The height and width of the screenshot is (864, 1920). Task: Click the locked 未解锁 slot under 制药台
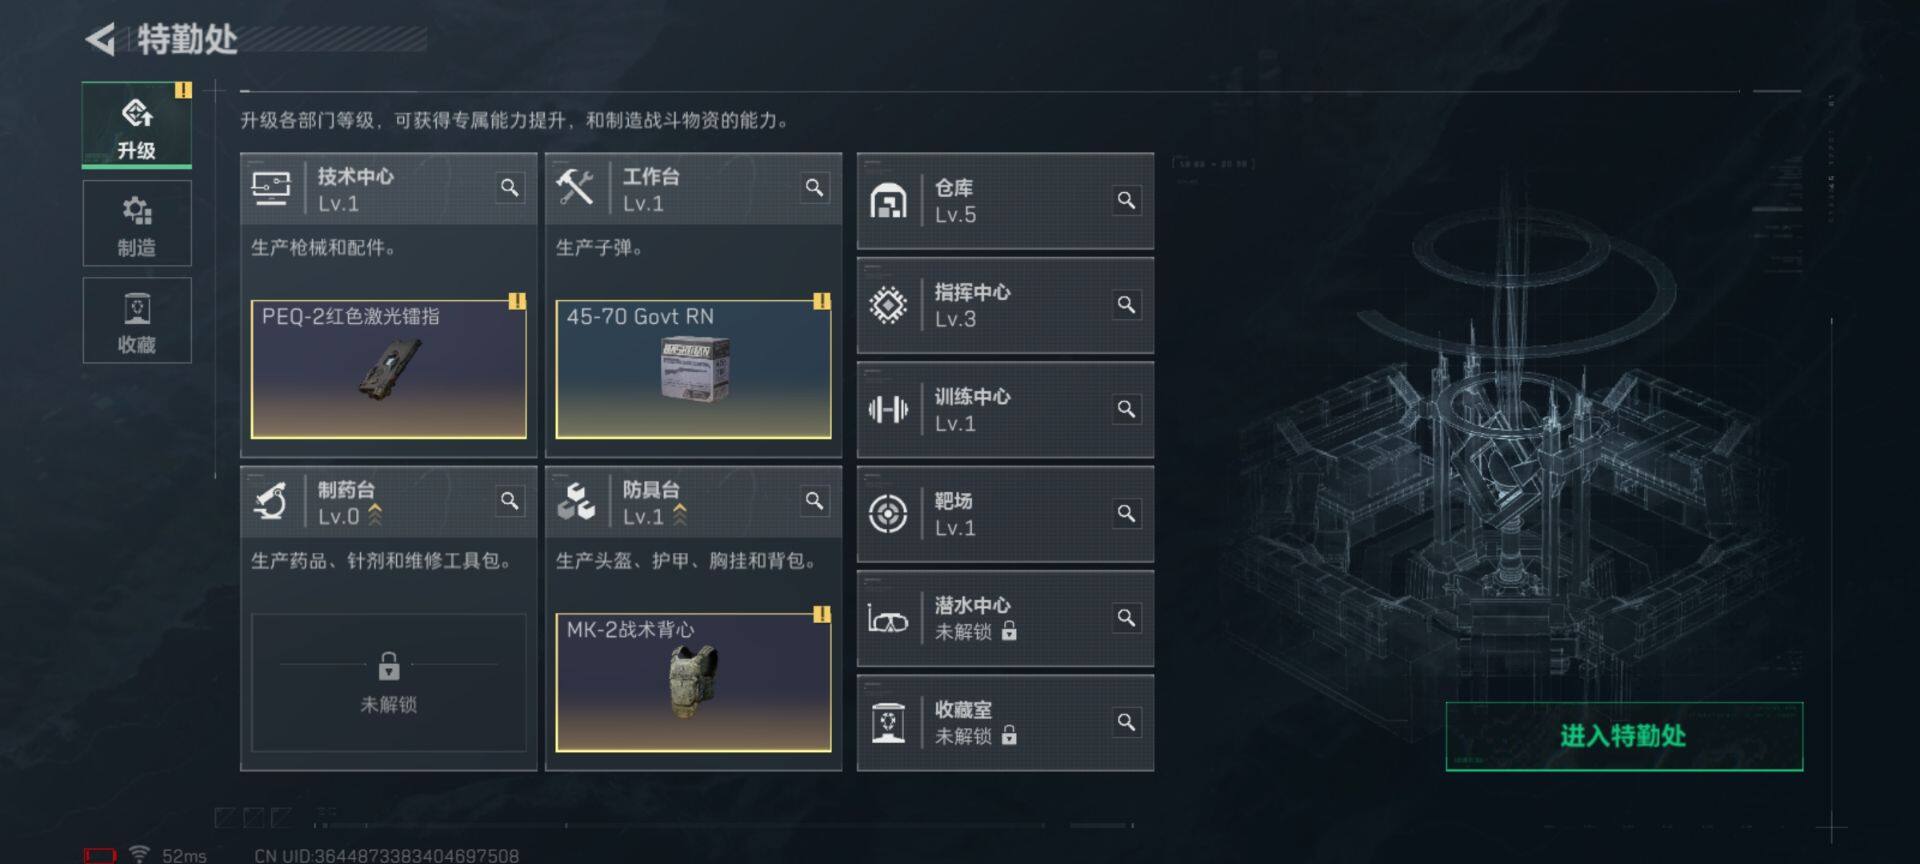389,682
